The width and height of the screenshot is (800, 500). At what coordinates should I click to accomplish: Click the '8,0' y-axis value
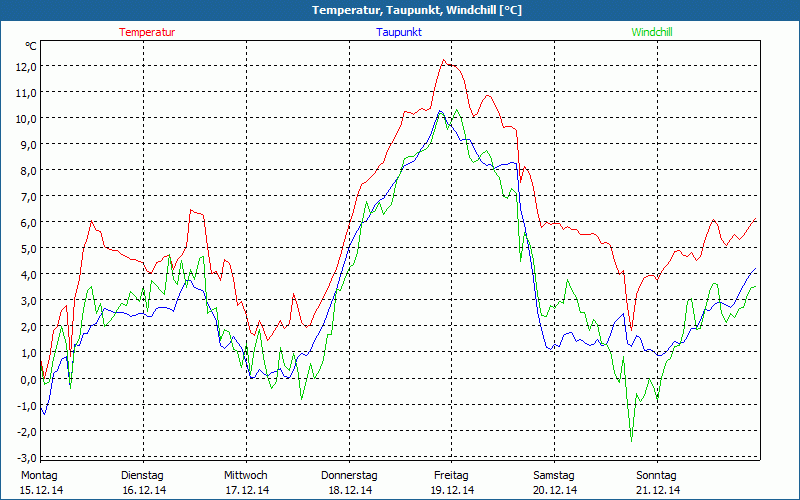tap(29, 170)
